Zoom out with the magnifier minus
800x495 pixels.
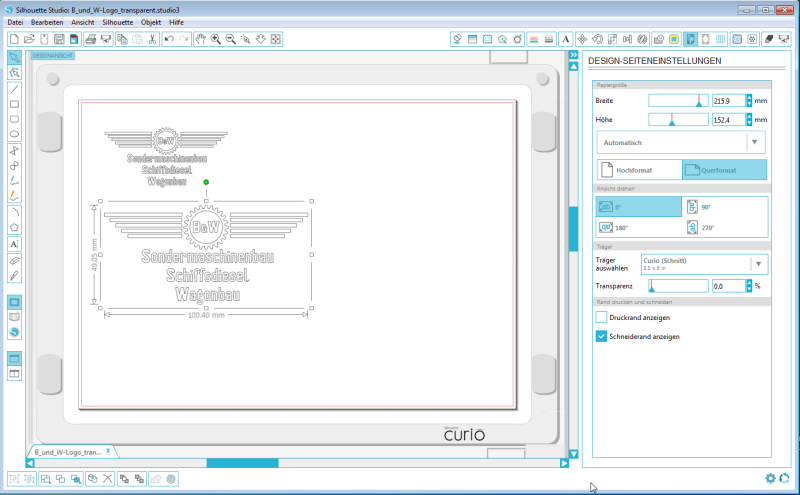[231, 39]
